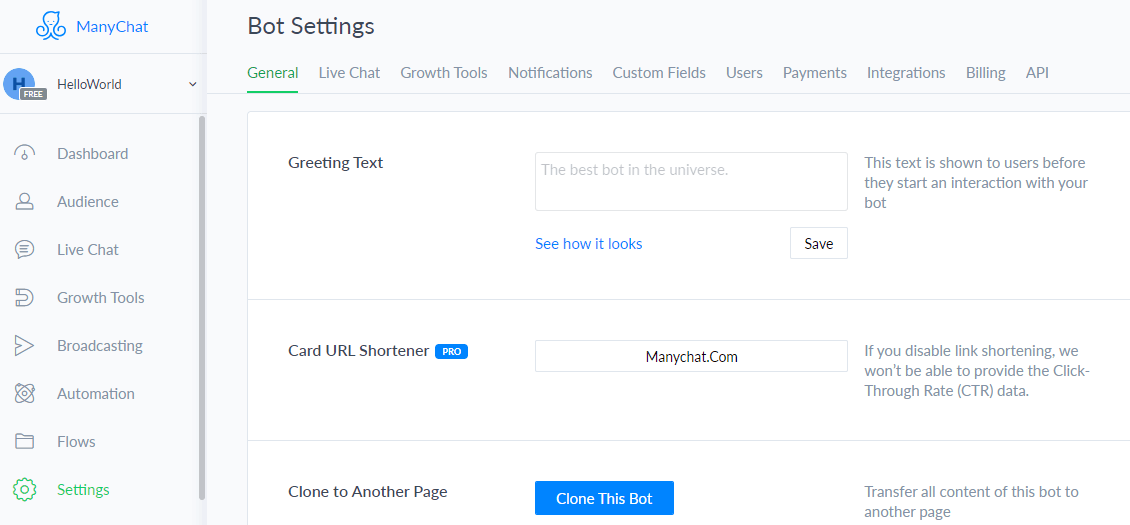Open Flows from the sidebar
Image resolution: width=1130 pixels, height=525 pixels.
pos(76,441)
